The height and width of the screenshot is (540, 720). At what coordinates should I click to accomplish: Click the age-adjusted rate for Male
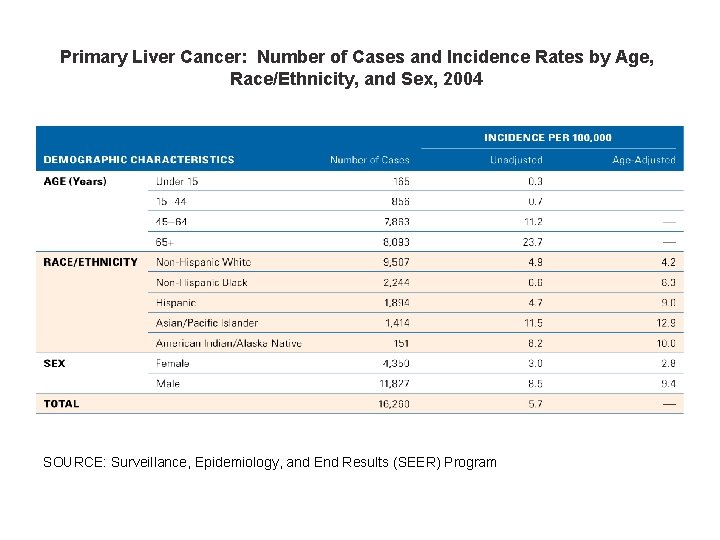668,383
